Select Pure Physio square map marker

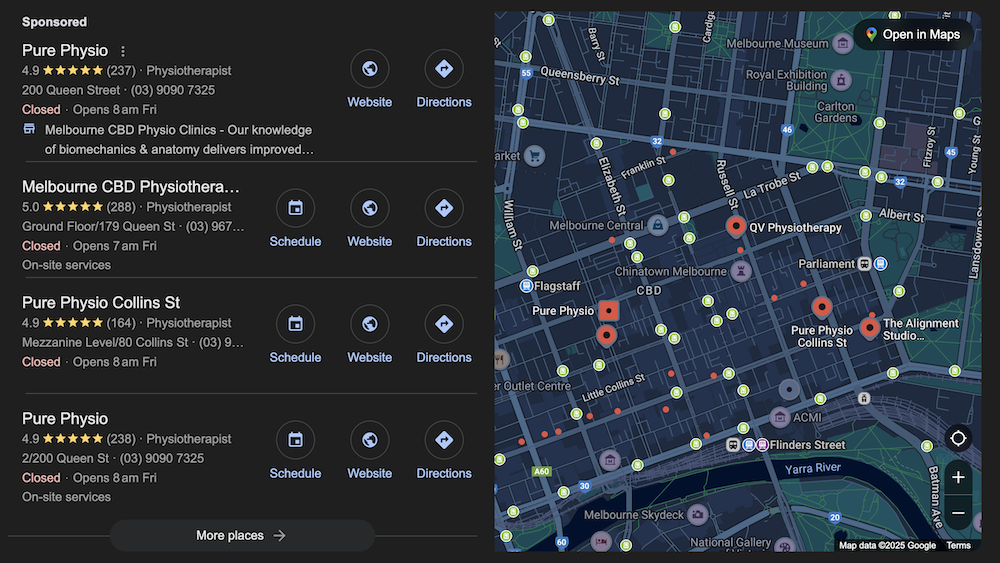[608, 311]
